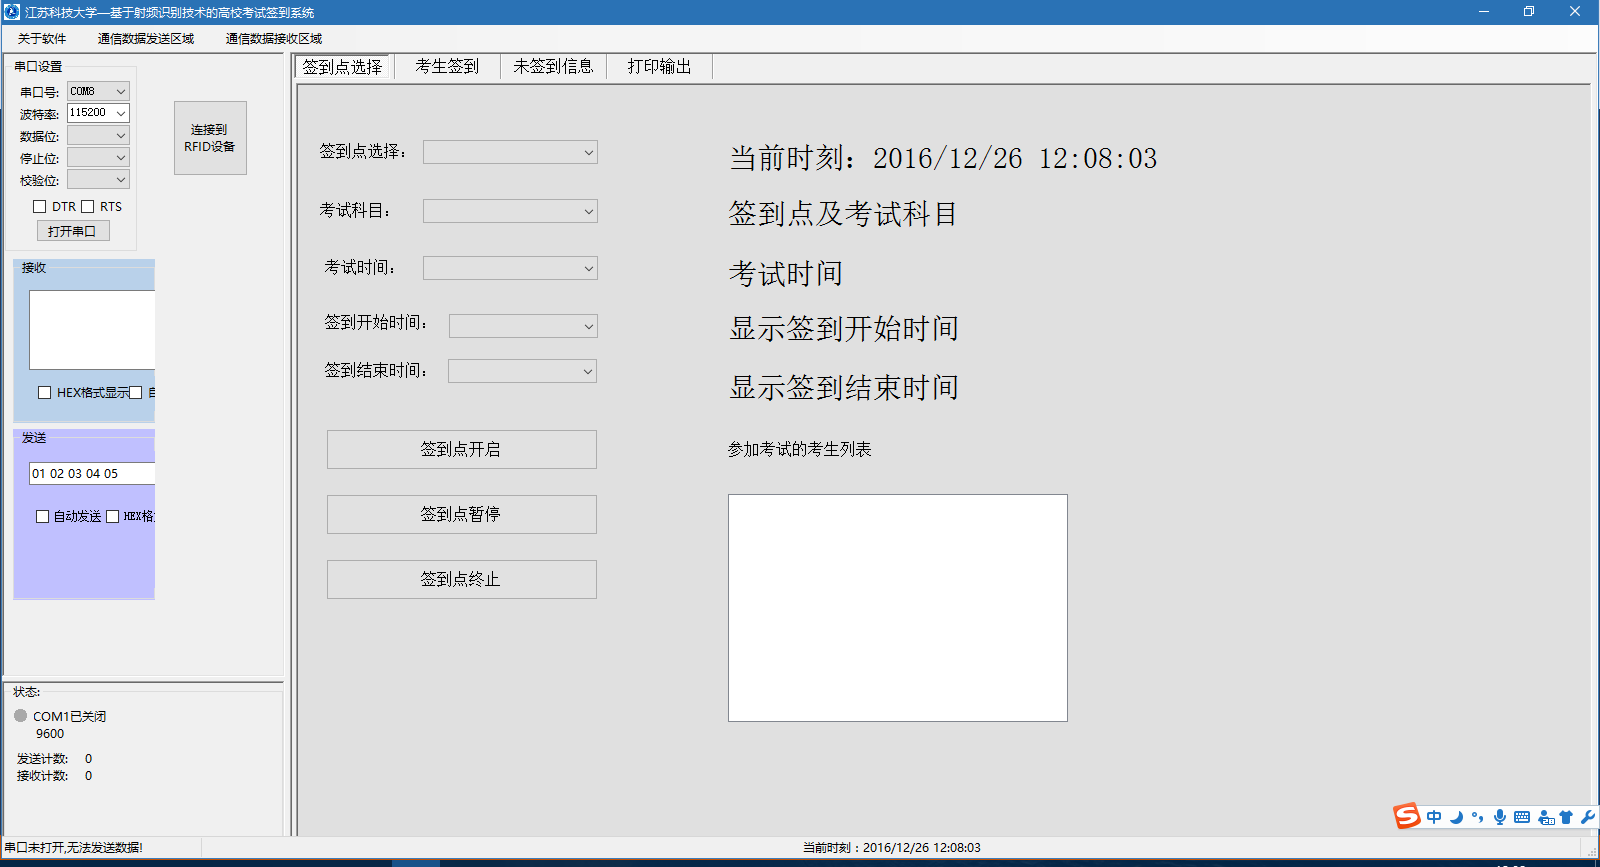Toggle the IME half/full-width moon icon
Viewport: 1600px width, 867px height.
(x=1456, y=817)
